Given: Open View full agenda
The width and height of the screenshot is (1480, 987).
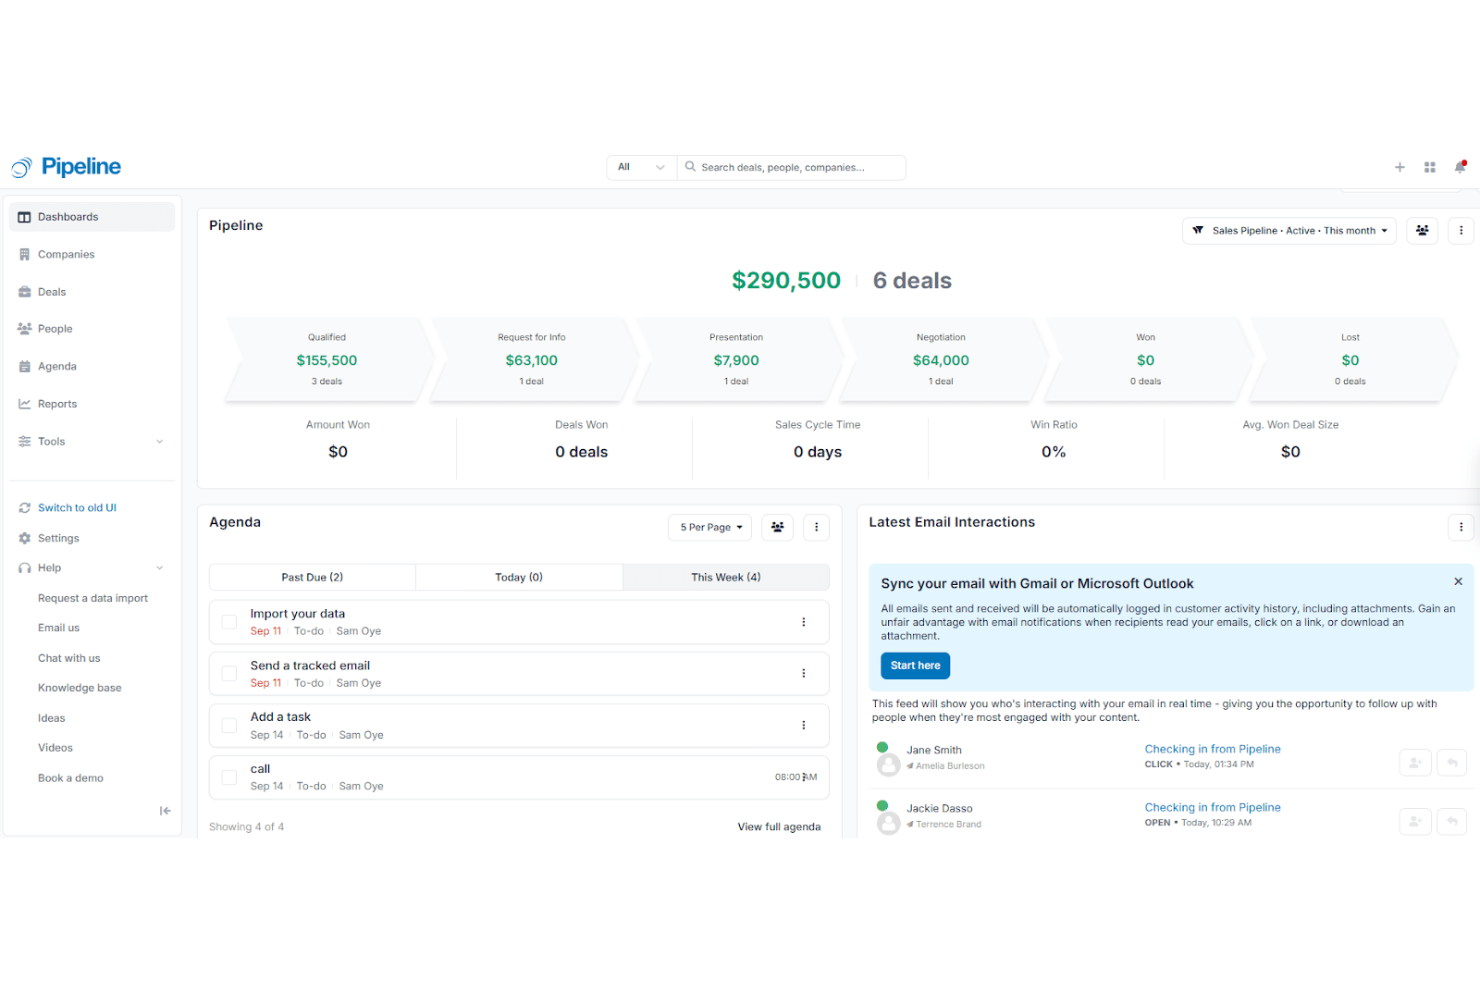Looking at the screenshot, I should tap(779, 826).
